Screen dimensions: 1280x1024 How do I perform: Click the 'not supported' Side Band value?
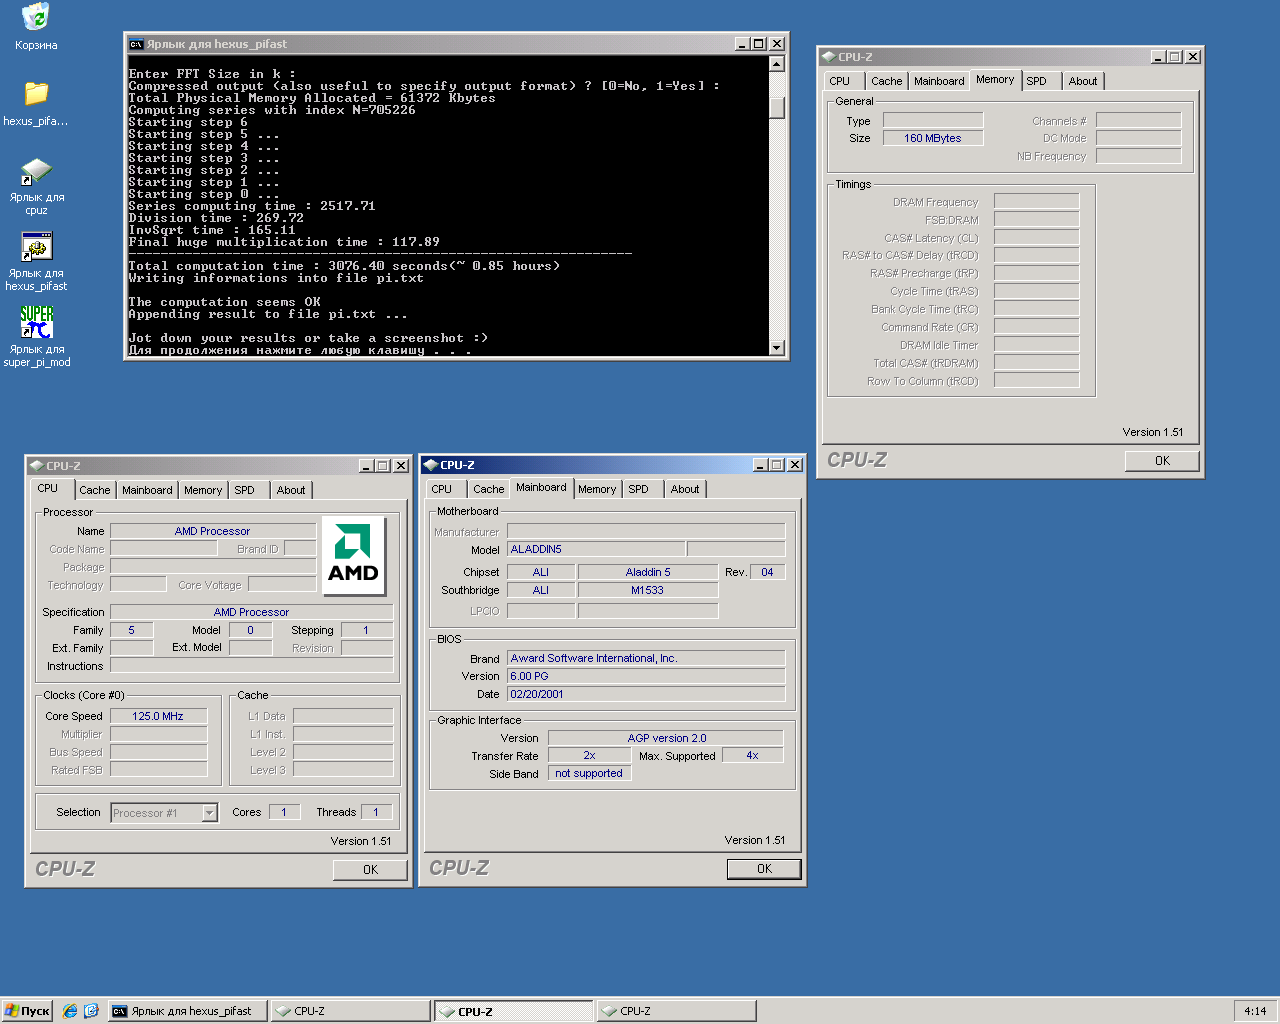[589, 774]
